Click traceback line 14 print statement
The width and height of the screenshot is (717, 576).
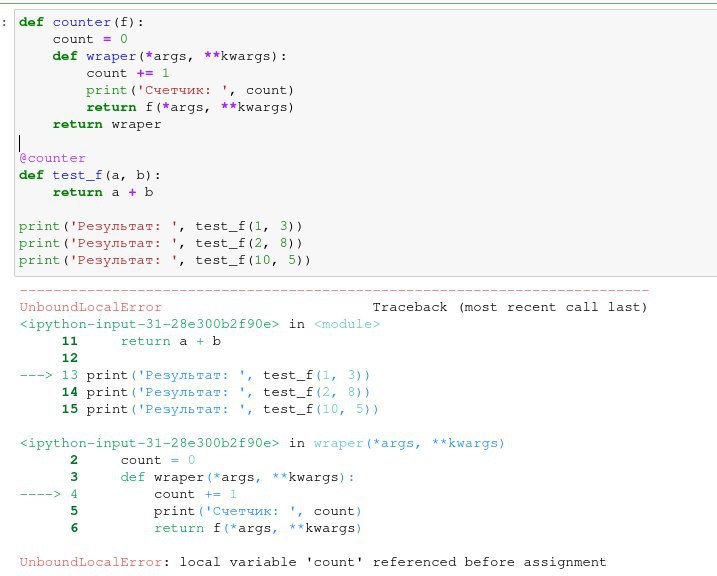pos(215,392)
